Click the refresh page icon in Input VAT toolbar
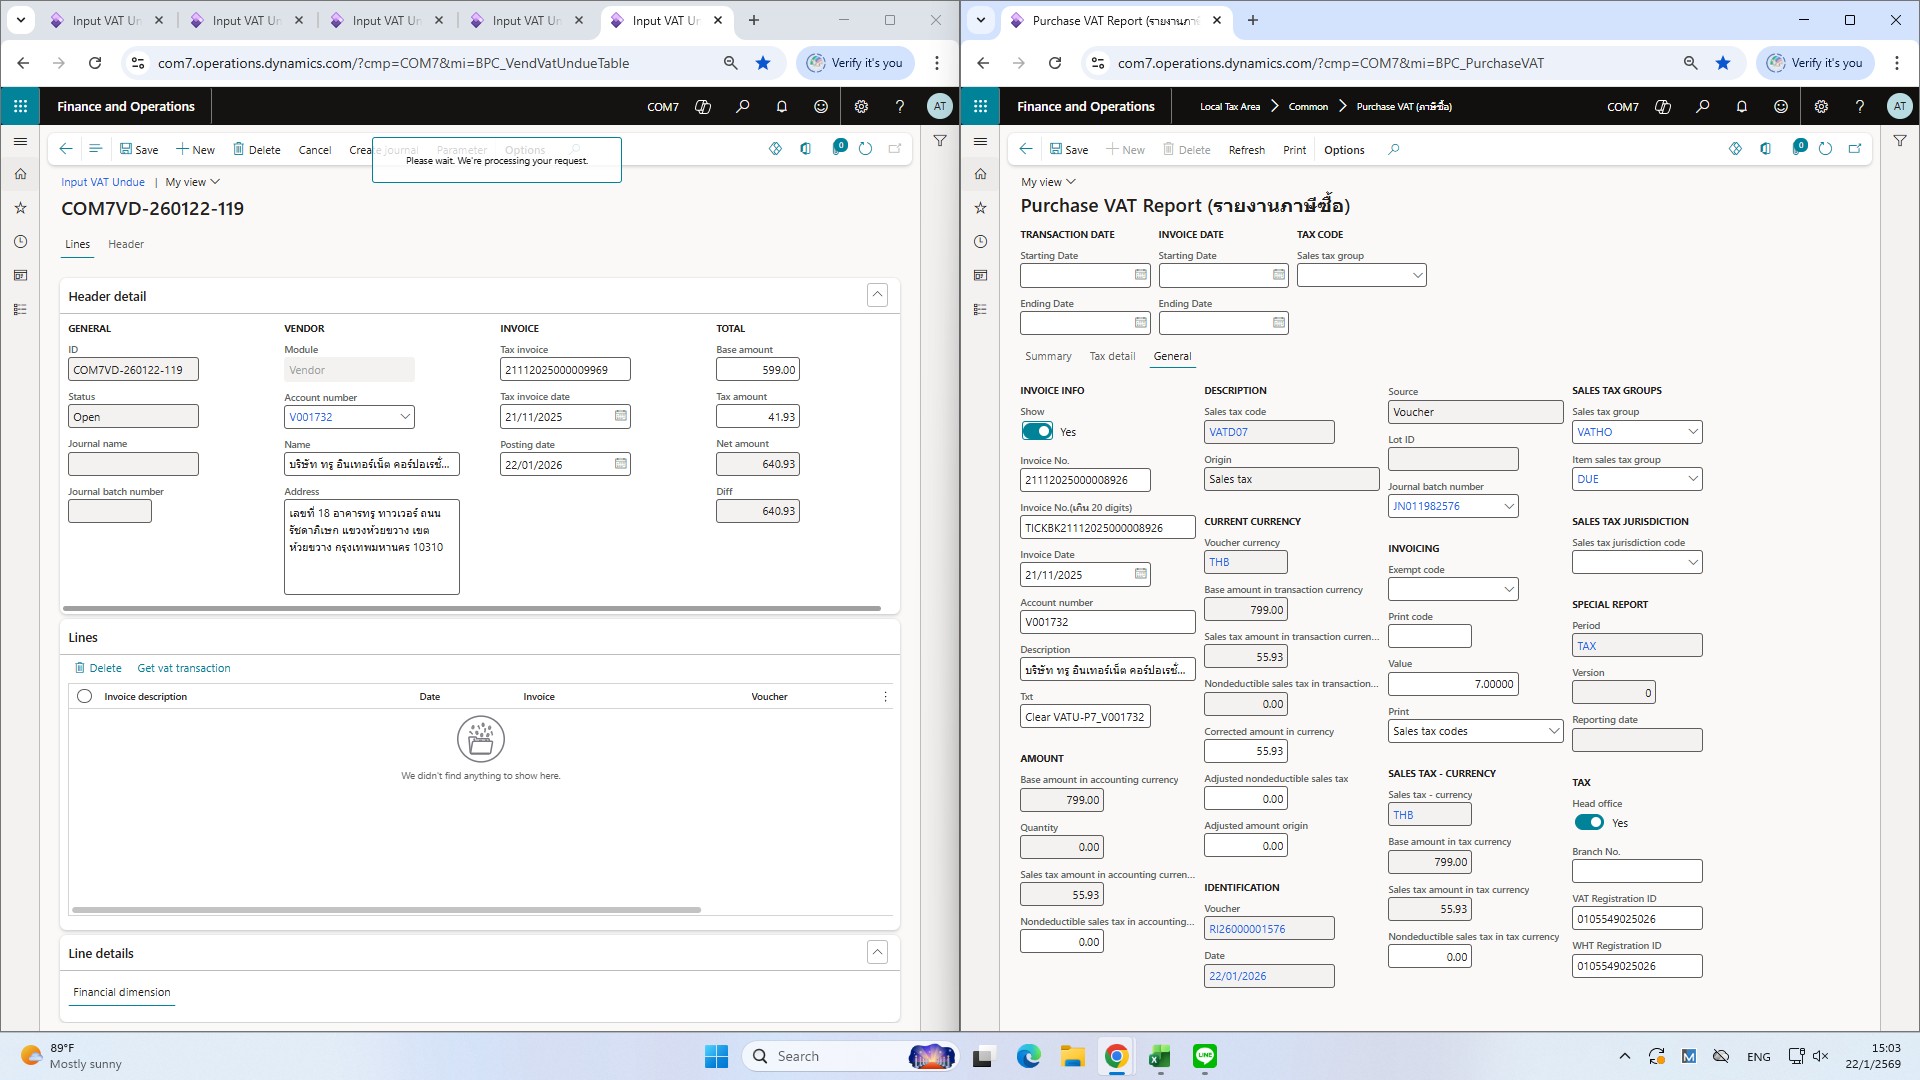The image size is (1920, 1080). [x=865, y=149]
